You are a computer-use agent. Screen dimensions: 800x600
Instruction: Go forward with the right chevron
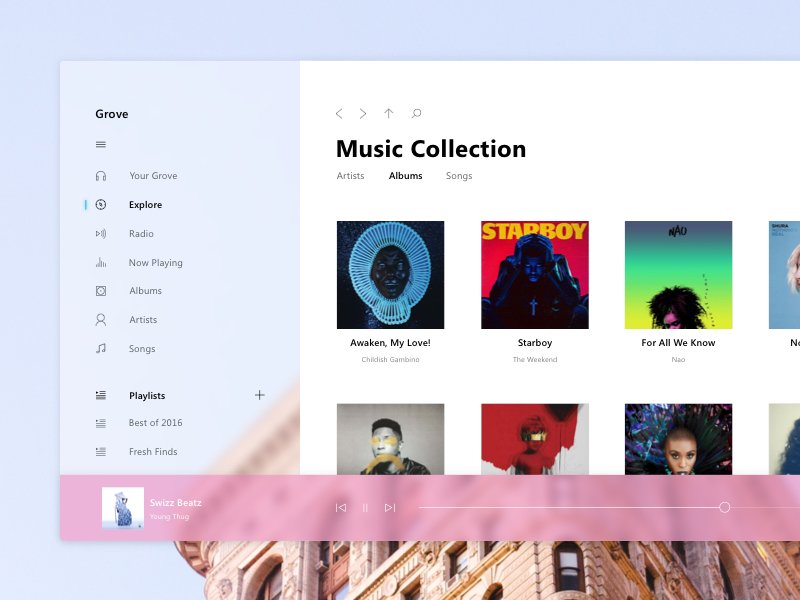(363, 113)
